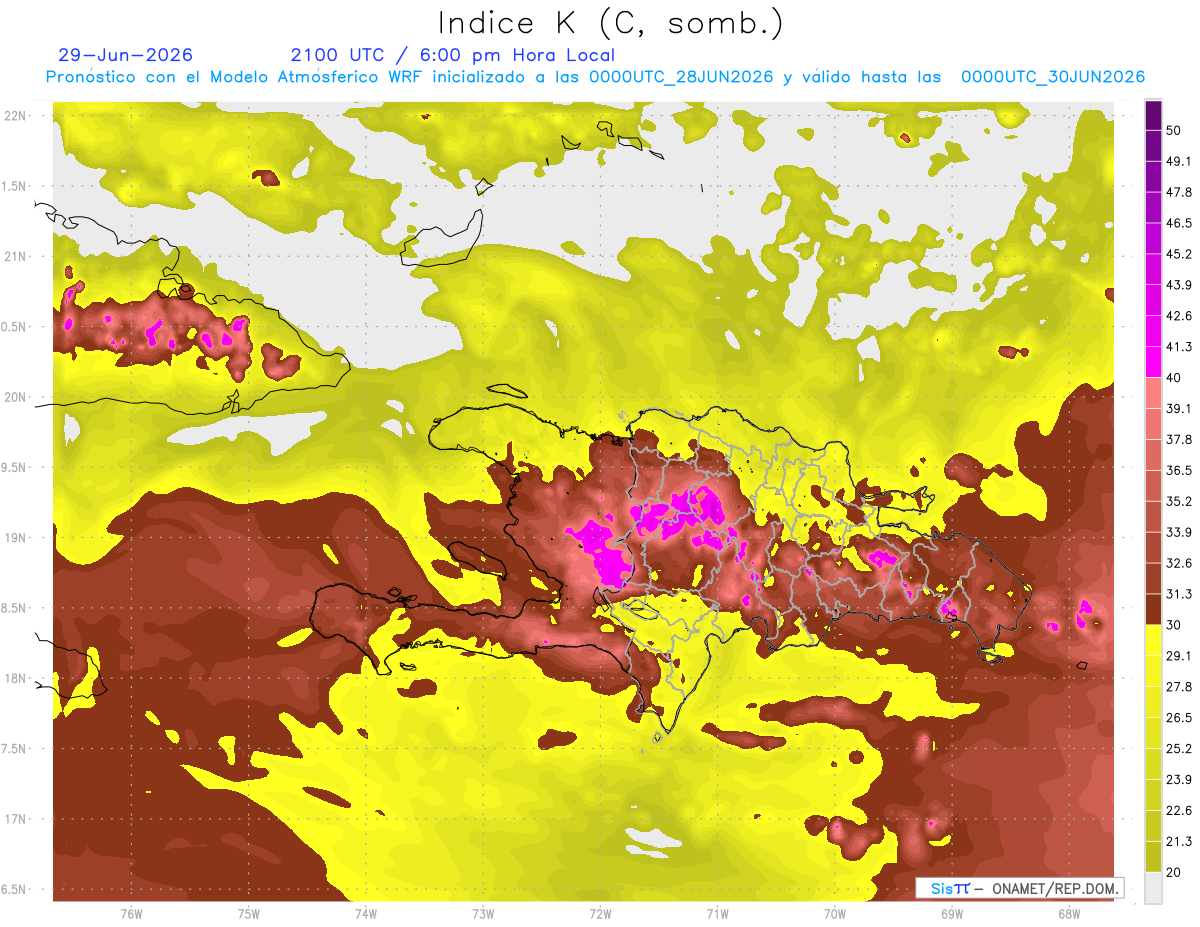Click the title 'Indice K (C, somb.)'
Screen dimensions: 1200x927
611,23
